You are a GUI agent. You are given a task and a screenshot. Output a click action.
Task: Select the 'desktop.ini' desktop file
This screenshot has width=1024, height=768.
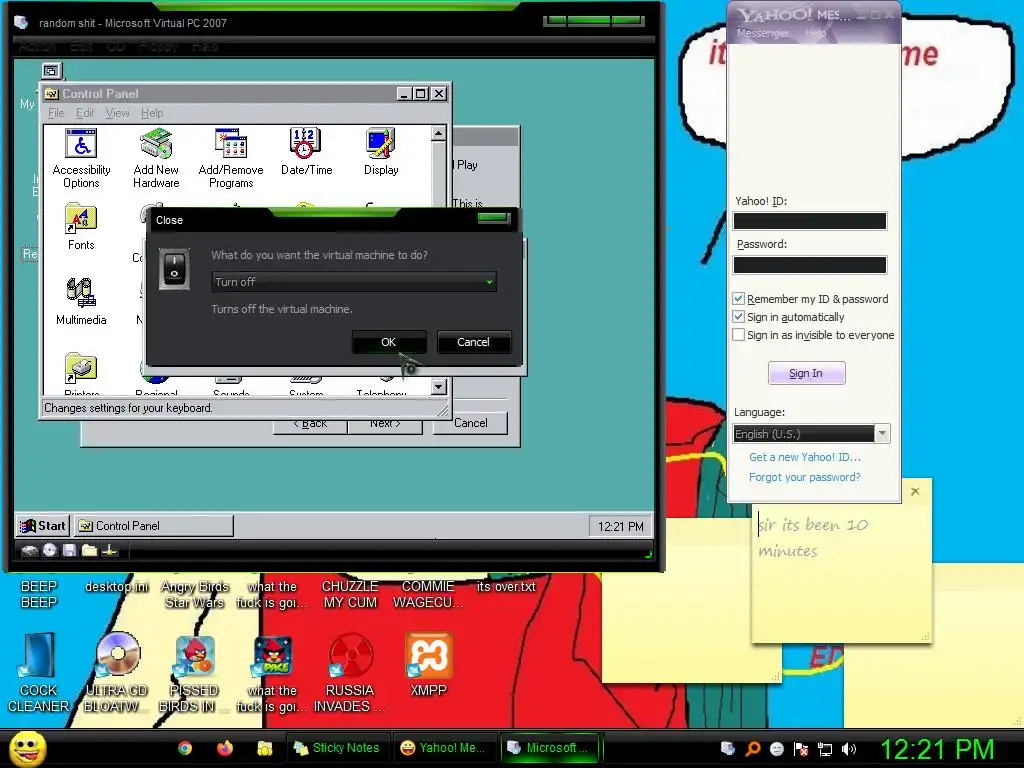[117, 586]
